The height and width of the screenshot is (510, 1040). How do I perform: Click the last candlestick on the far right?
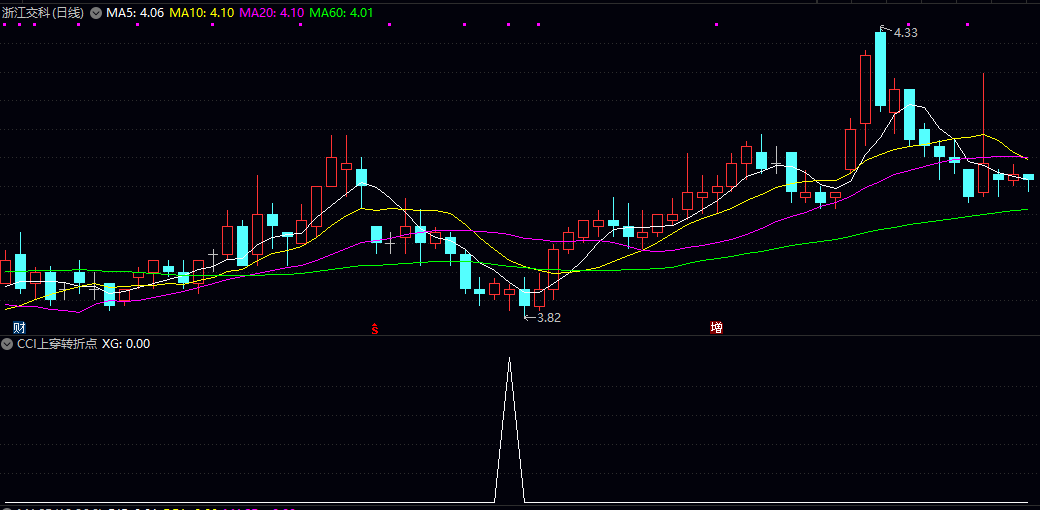pos(1028,177)
